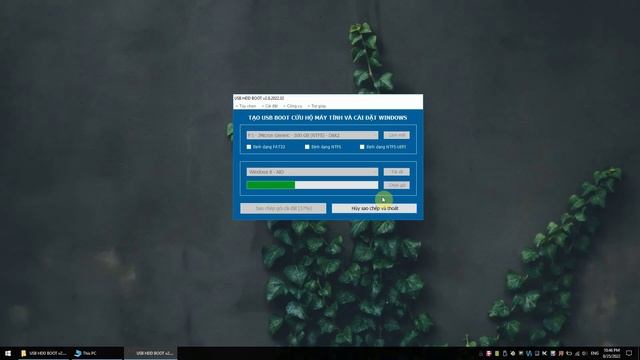Click the Làm mới refresh button
The height and width of the screenshot is (360, 640).
(396, 135)
